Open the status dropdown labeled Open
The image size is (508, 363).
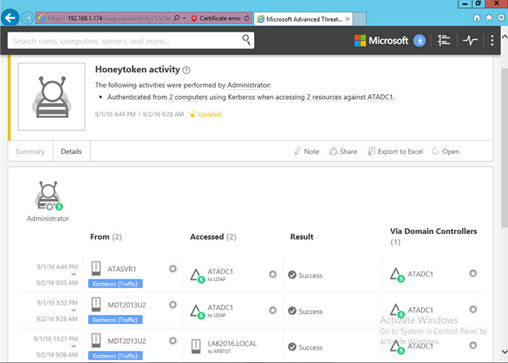click(446, 152)
